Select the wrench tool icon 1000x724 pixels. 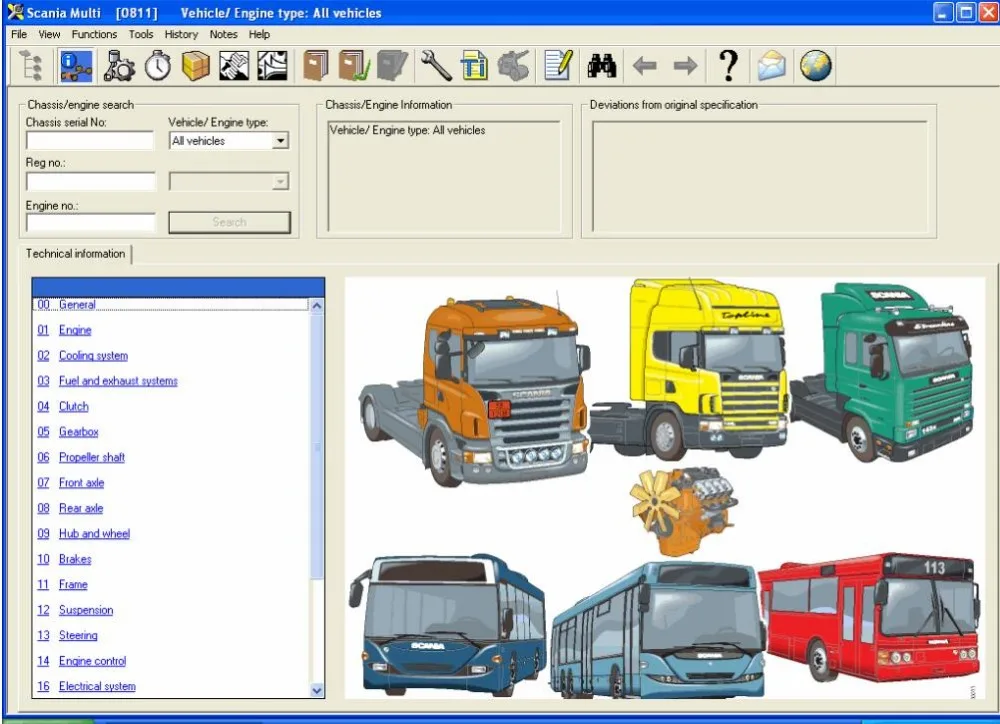tap(436, 66)
